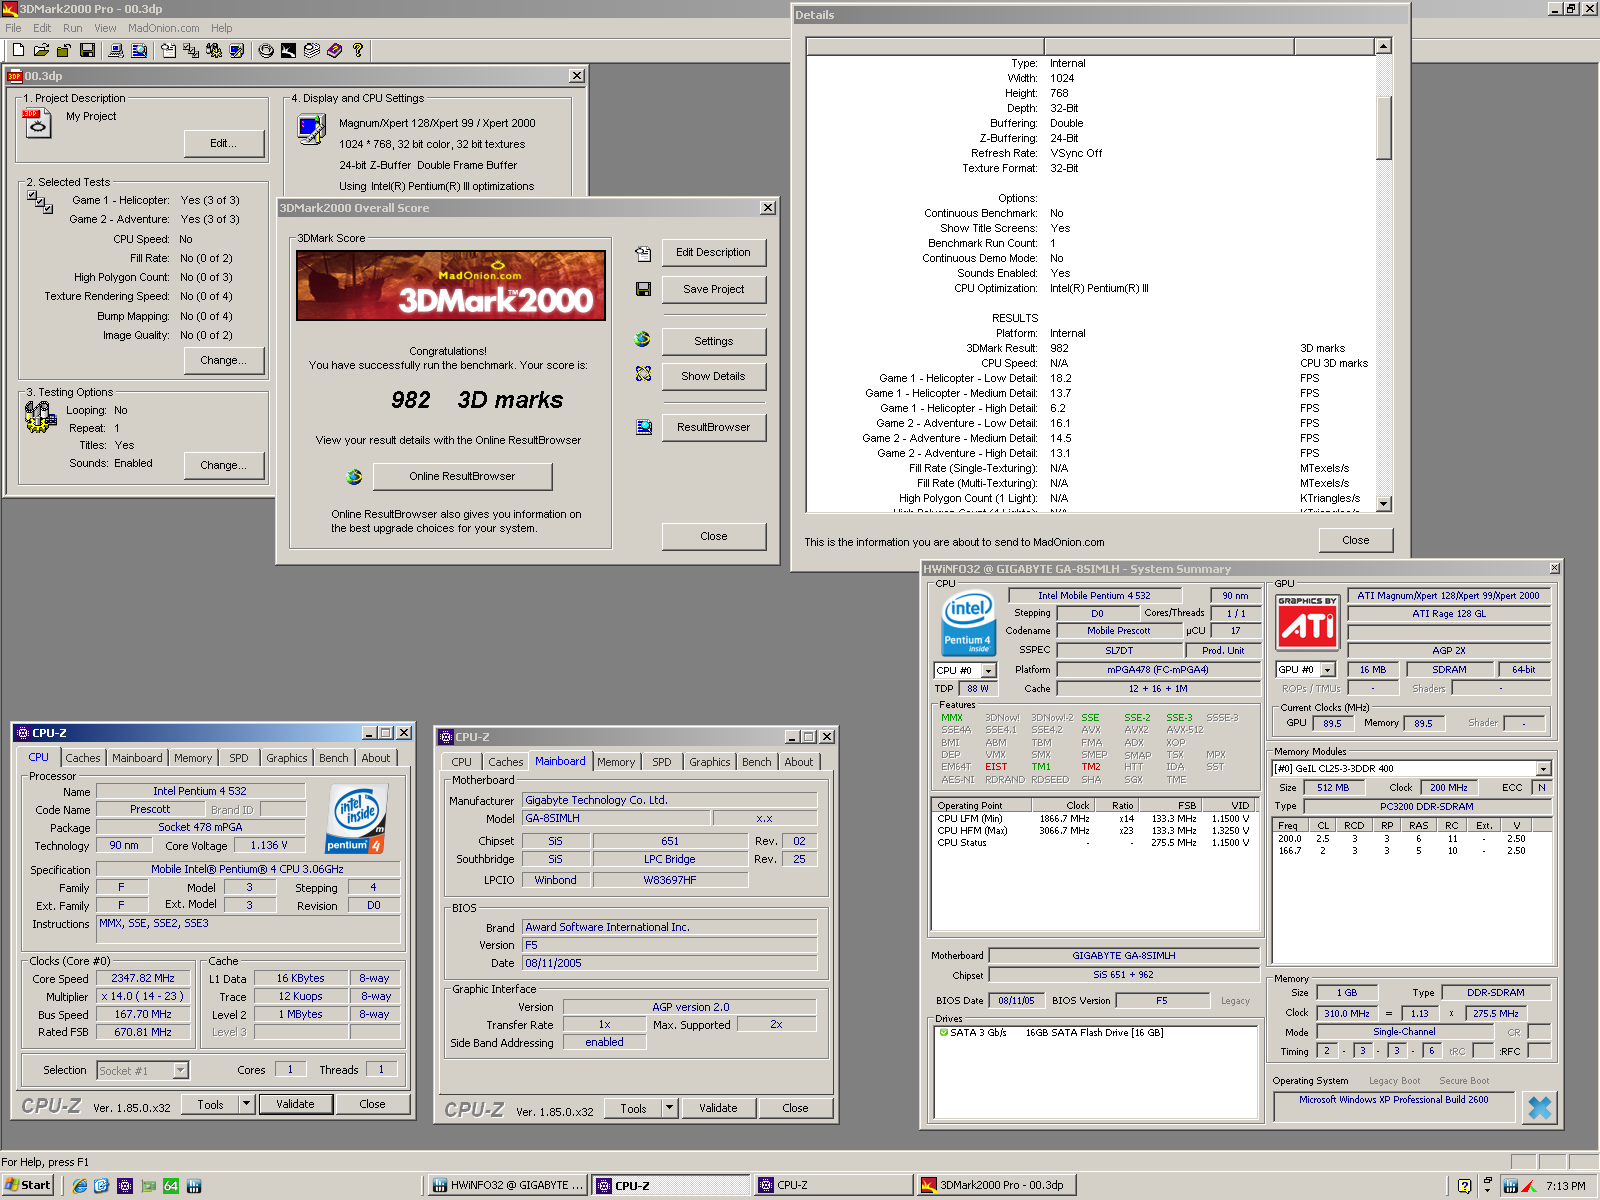Open a project with the open-folder toolbar icon
Screen dimensions: 1600x1200
click(41, 50)
